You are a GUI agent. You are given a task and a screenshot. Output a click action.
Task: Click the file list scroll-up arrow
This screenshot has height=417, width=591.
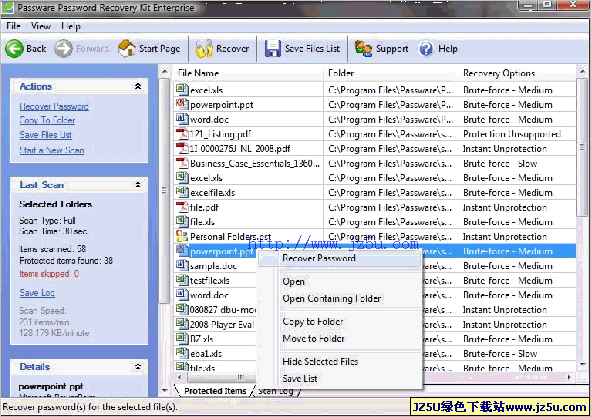pyautogui.click(x=582, y=71)
